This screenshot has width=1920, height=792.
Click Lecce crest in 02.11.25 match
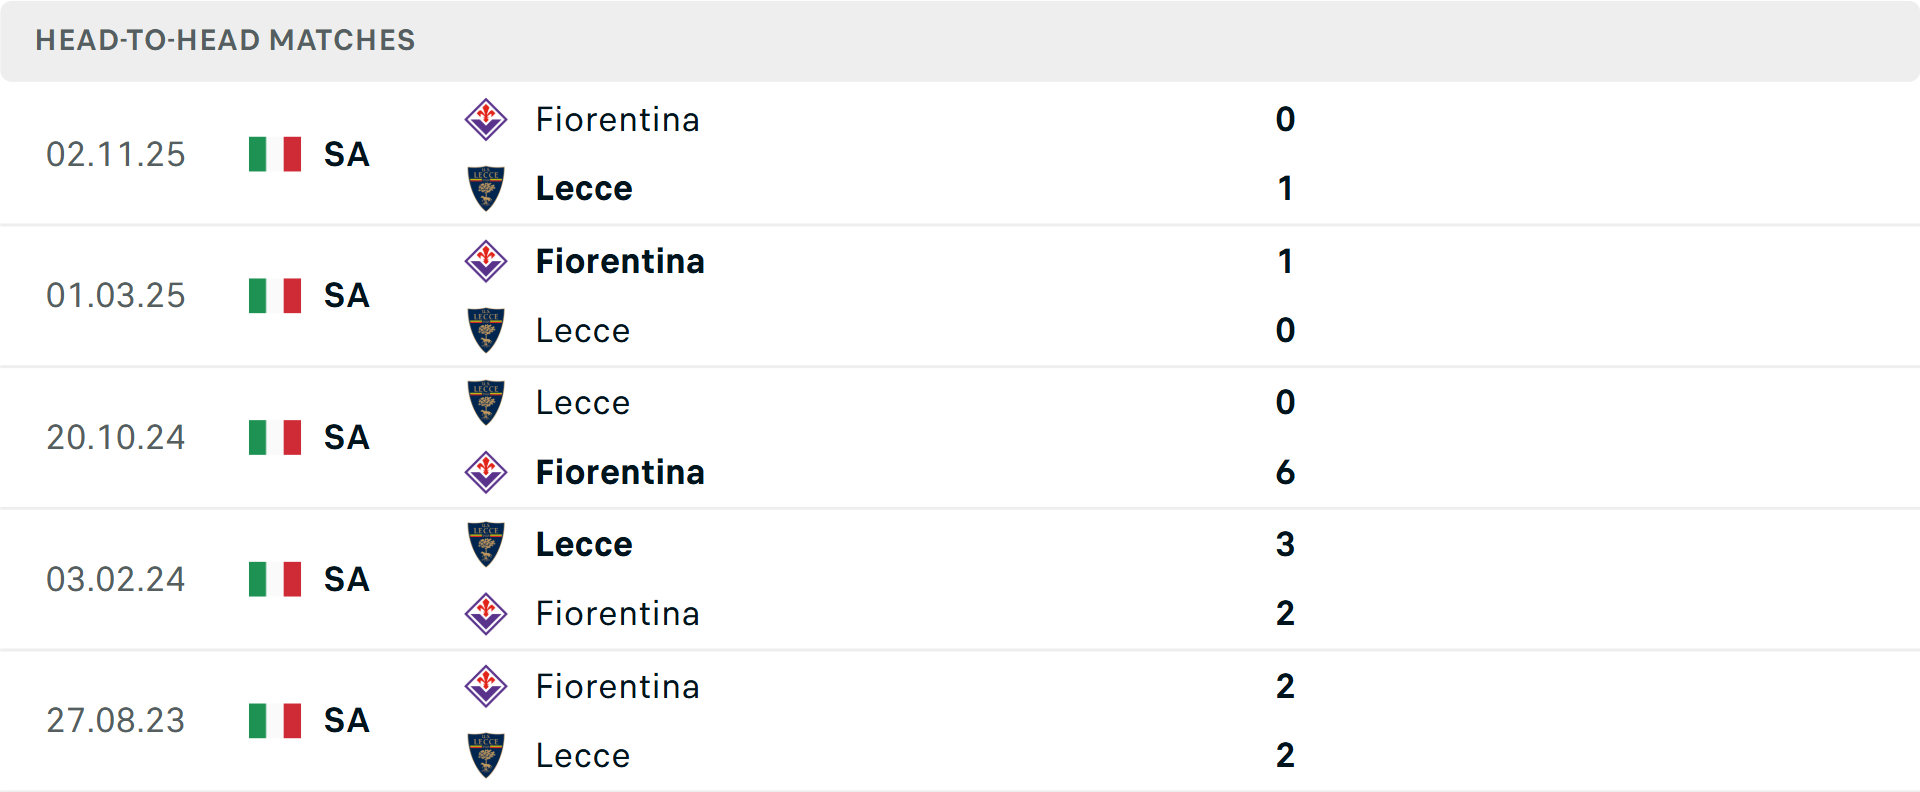point(486,188)
